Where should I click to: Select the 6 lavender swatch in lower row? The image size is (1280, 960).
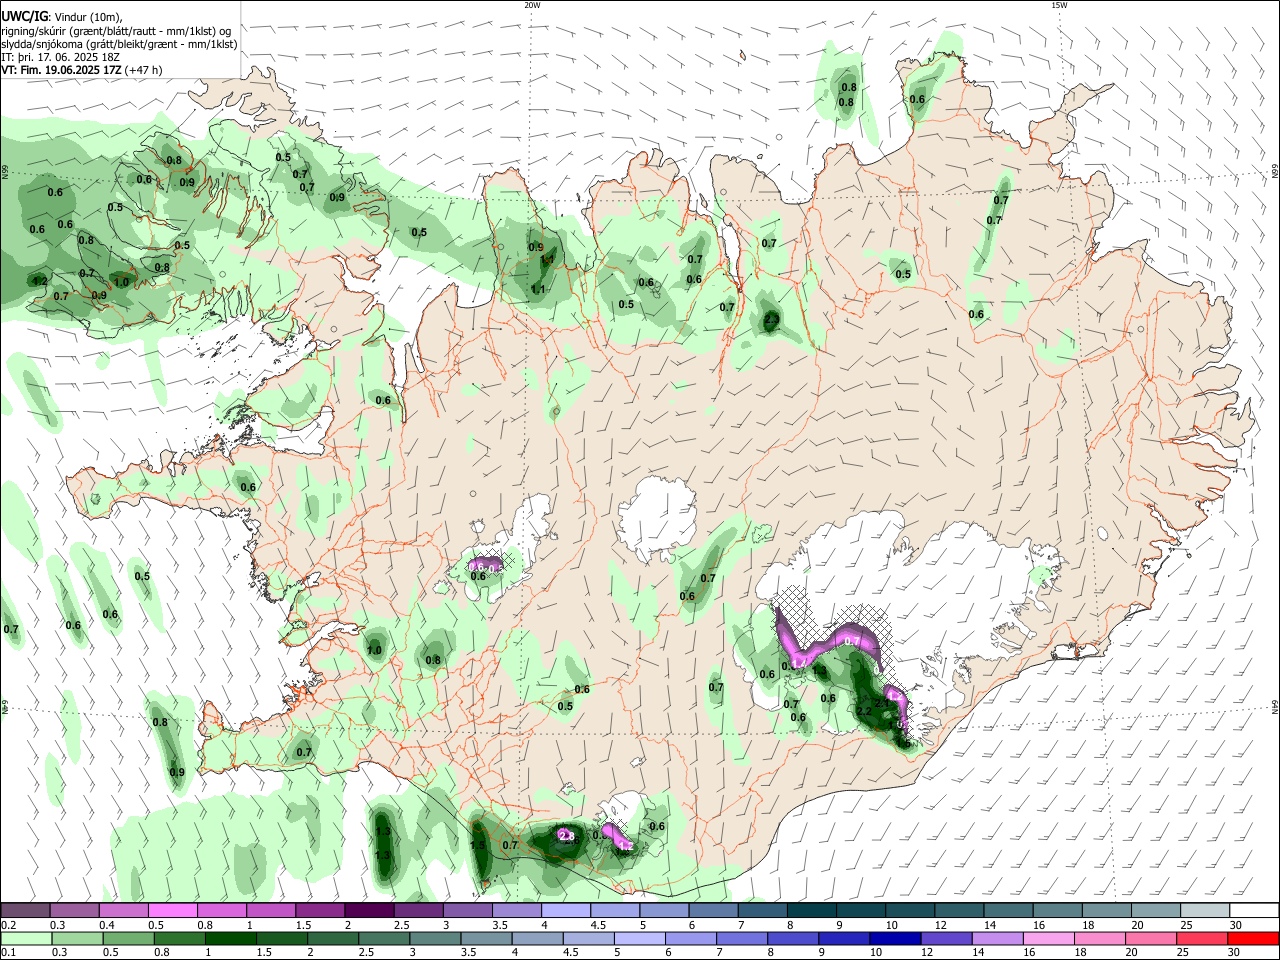(x=690, y=939)
